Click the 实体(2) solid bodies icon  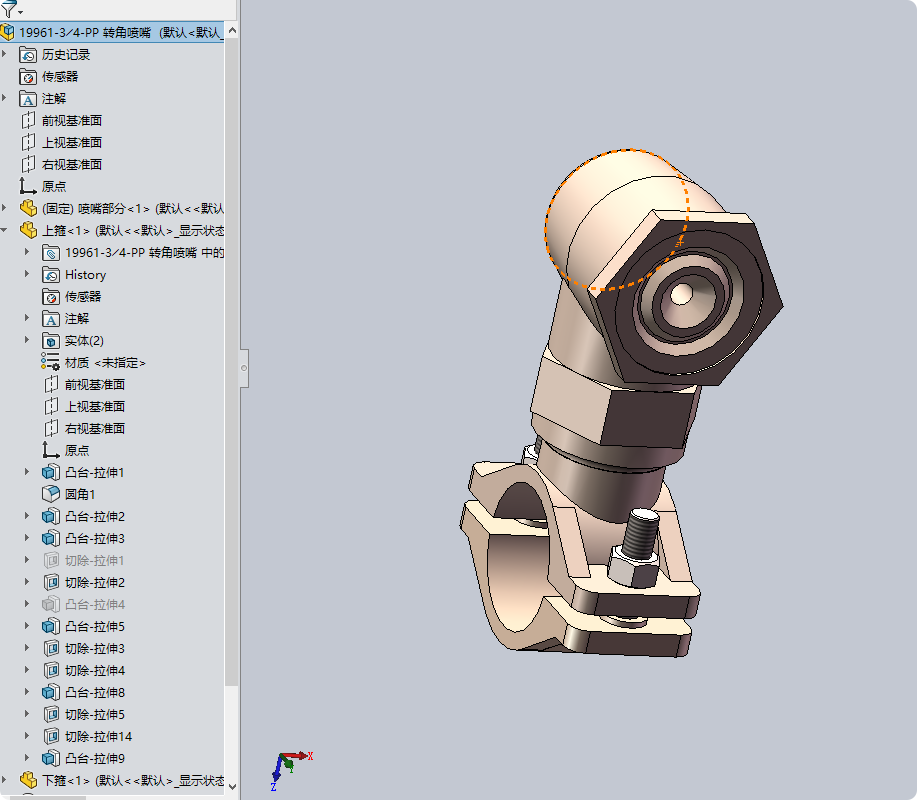click(x=51, y=341)
